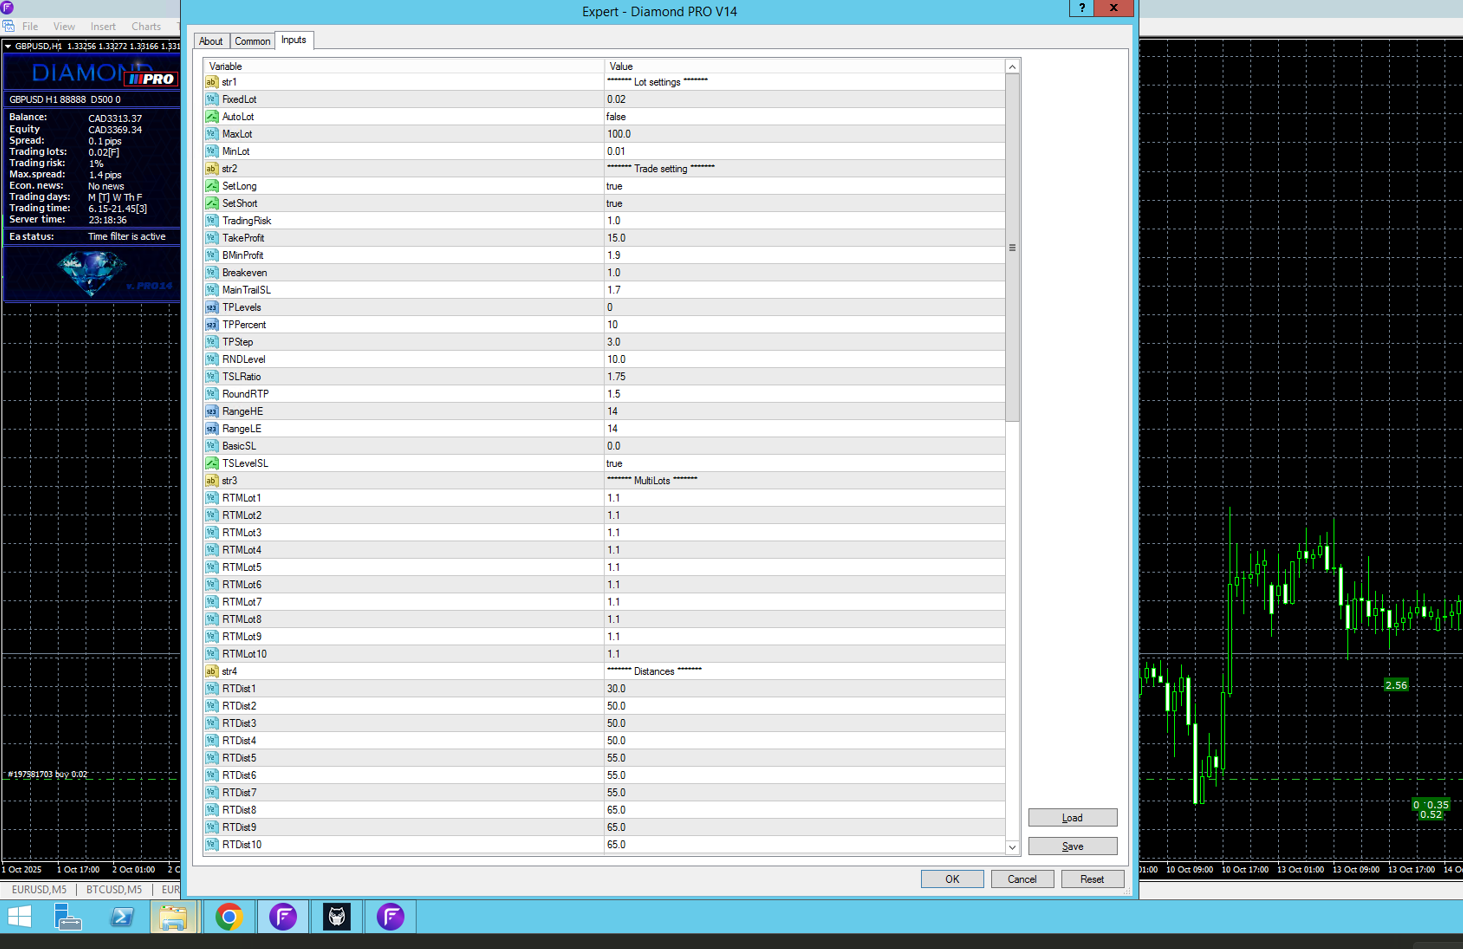Save the input settings with Save button

(1072, 847)
